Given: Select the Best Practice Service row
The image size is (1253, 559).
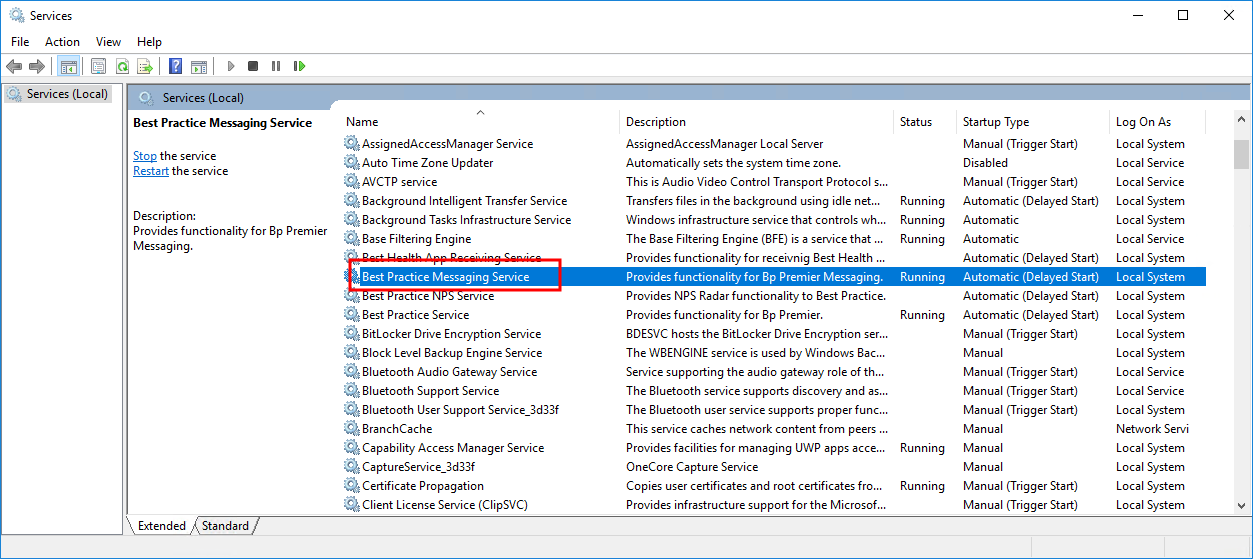Looking at the screenshot, I should point(774,315).
